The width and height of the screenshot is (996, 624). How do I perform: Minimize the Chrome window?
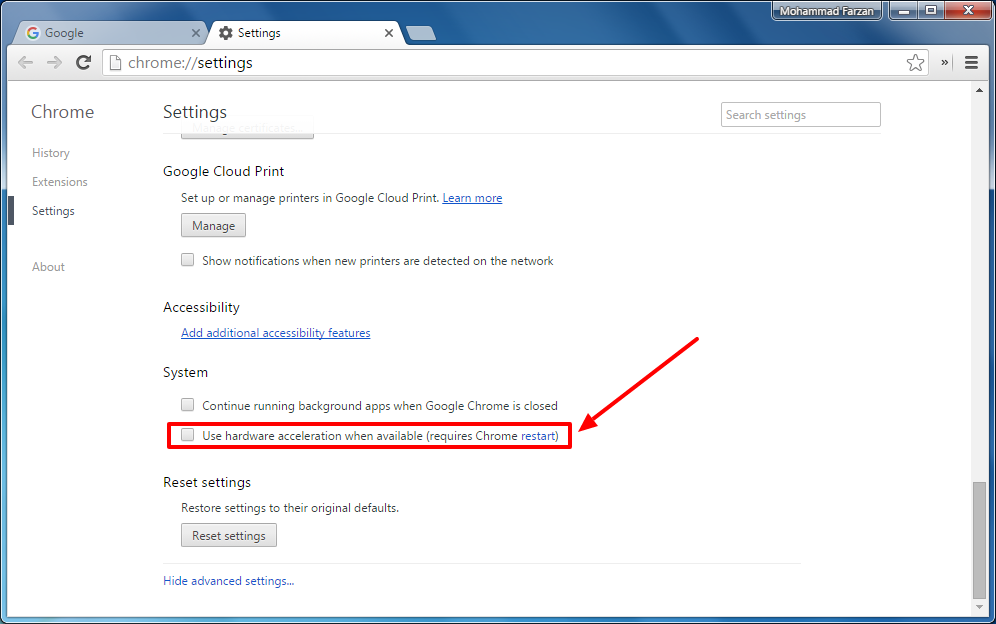pyautogui.click(x=903, y=10)
